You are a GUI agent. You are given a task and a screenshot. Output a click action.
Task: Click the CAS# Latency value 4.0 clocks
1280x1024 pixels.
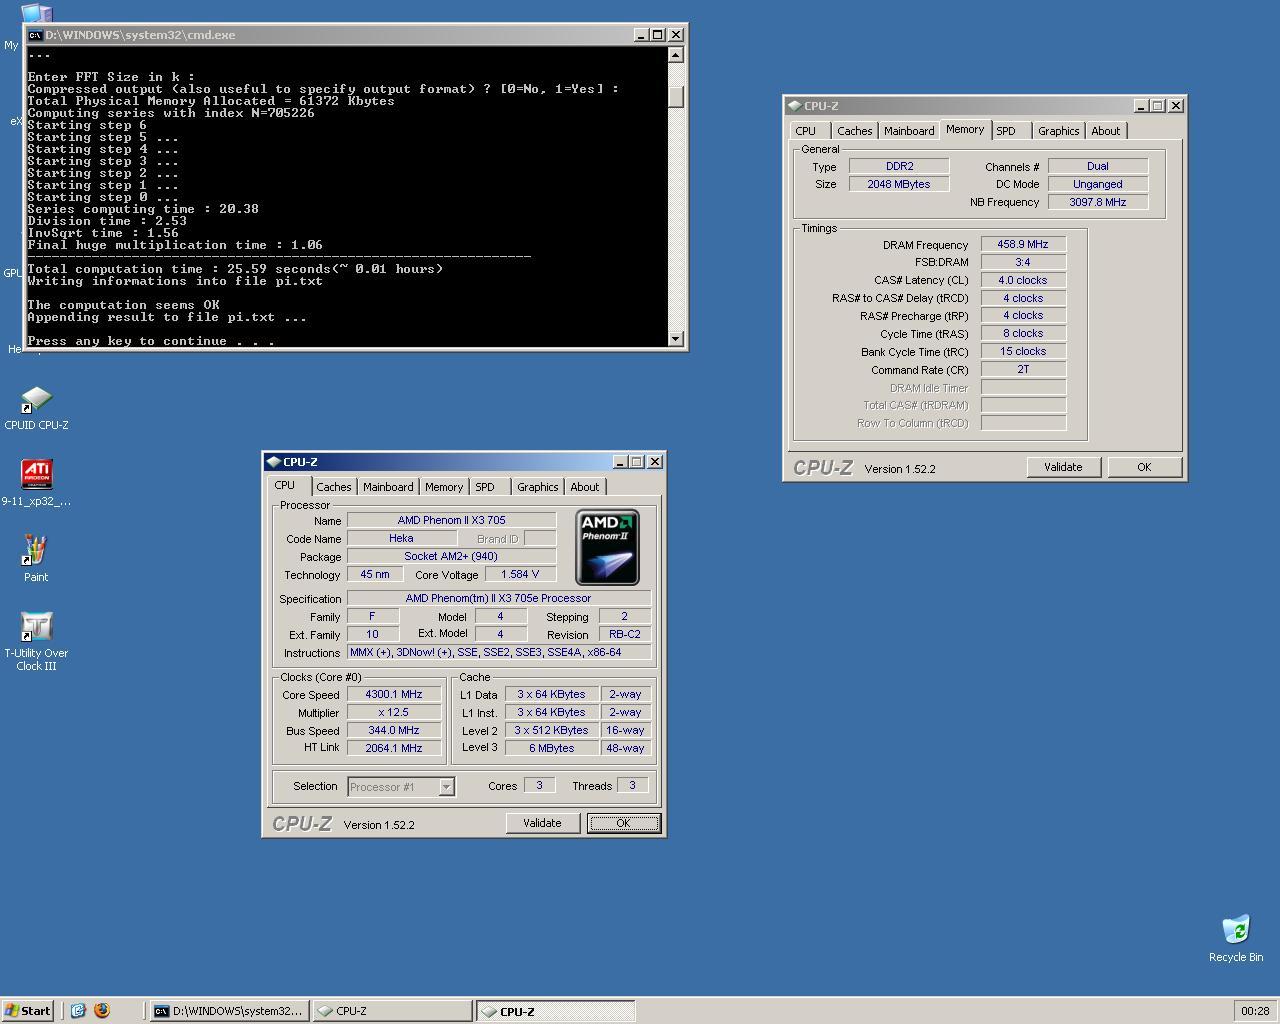[x=1023, y=280]
